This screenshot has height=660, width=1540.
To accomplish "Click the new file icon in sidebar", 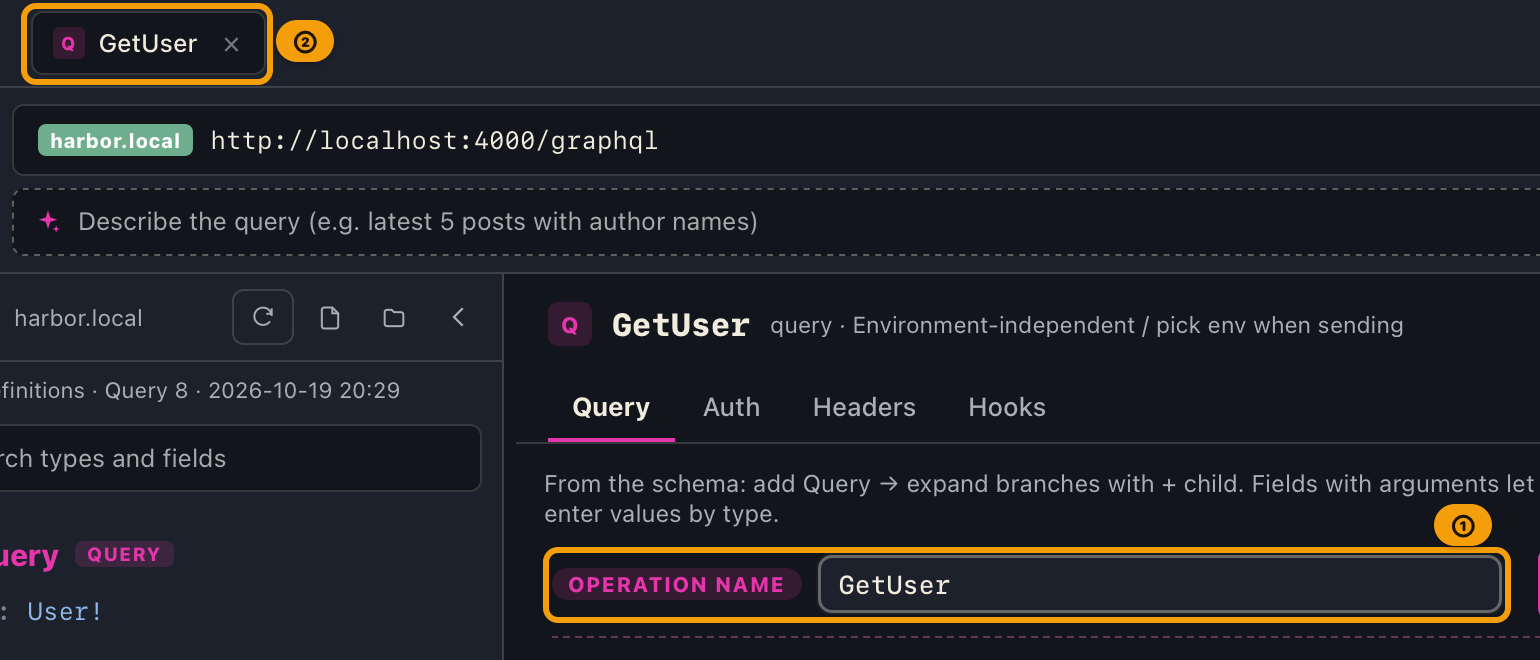I will [x=330, y=318].
